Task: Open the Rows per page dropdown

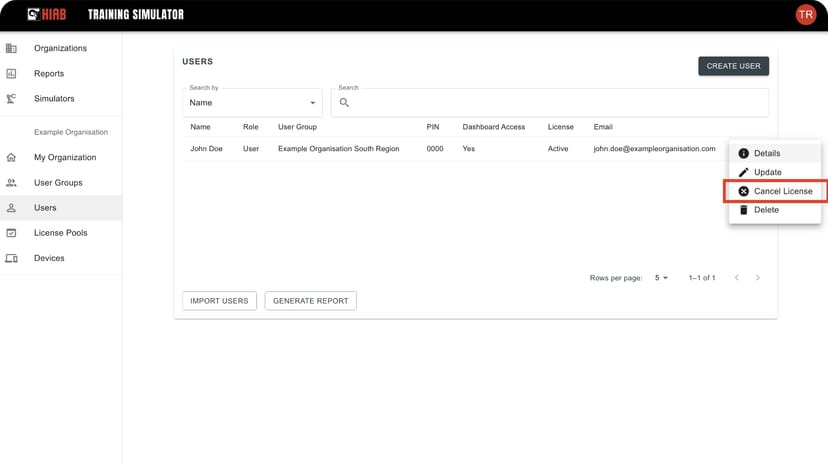Action: (x=661, y=278)
